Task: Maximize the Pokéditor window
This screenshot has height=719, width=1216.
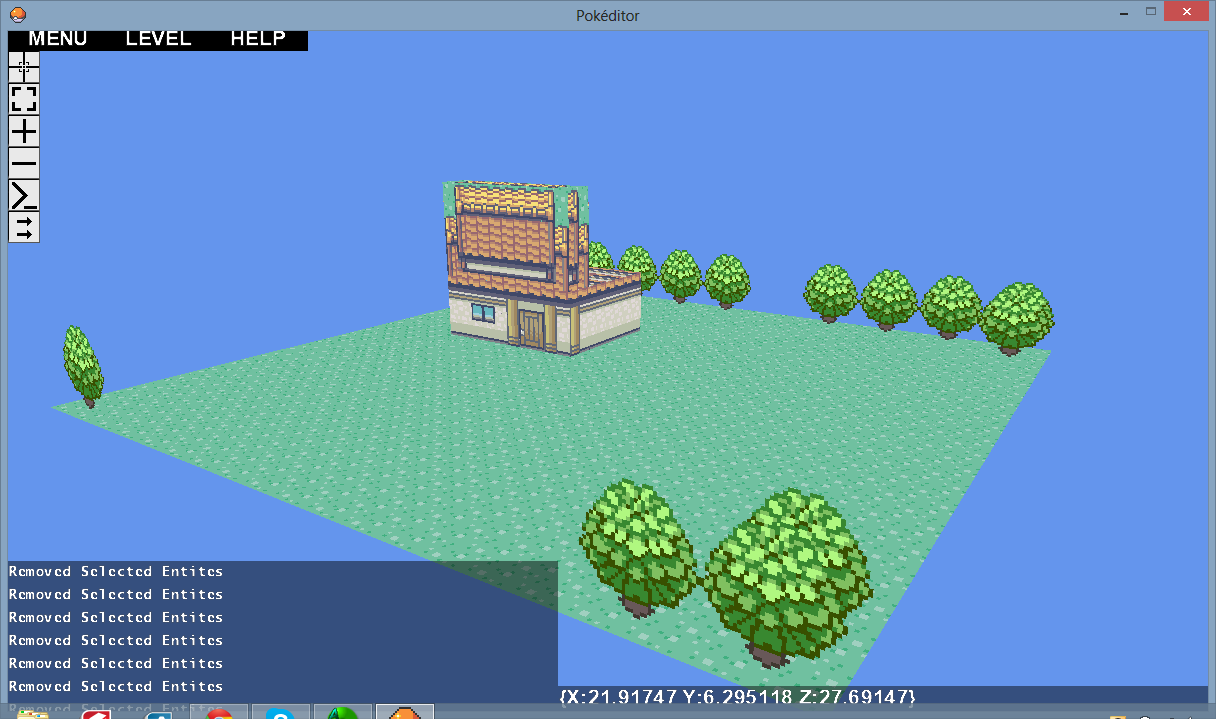Action: [1151, 11]
